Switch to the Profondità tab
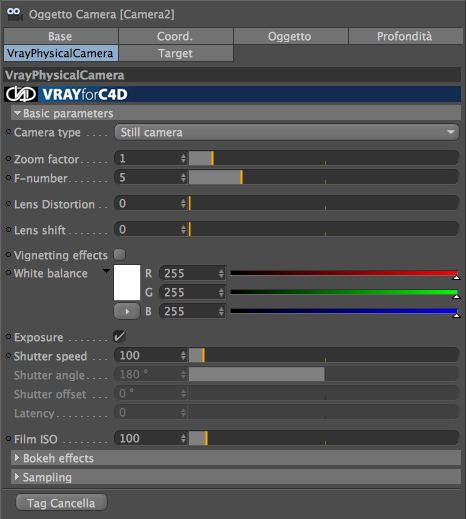Screen dimensions: 466x519 pyautogui.click(x=405, y=36)
